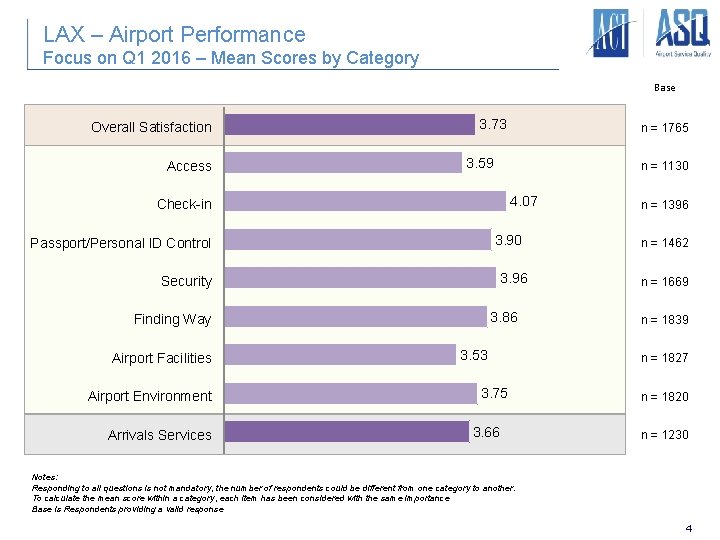Select the Q1 2016 Mean Scores subtitle
720x540 pixels.
pos(231,58)
